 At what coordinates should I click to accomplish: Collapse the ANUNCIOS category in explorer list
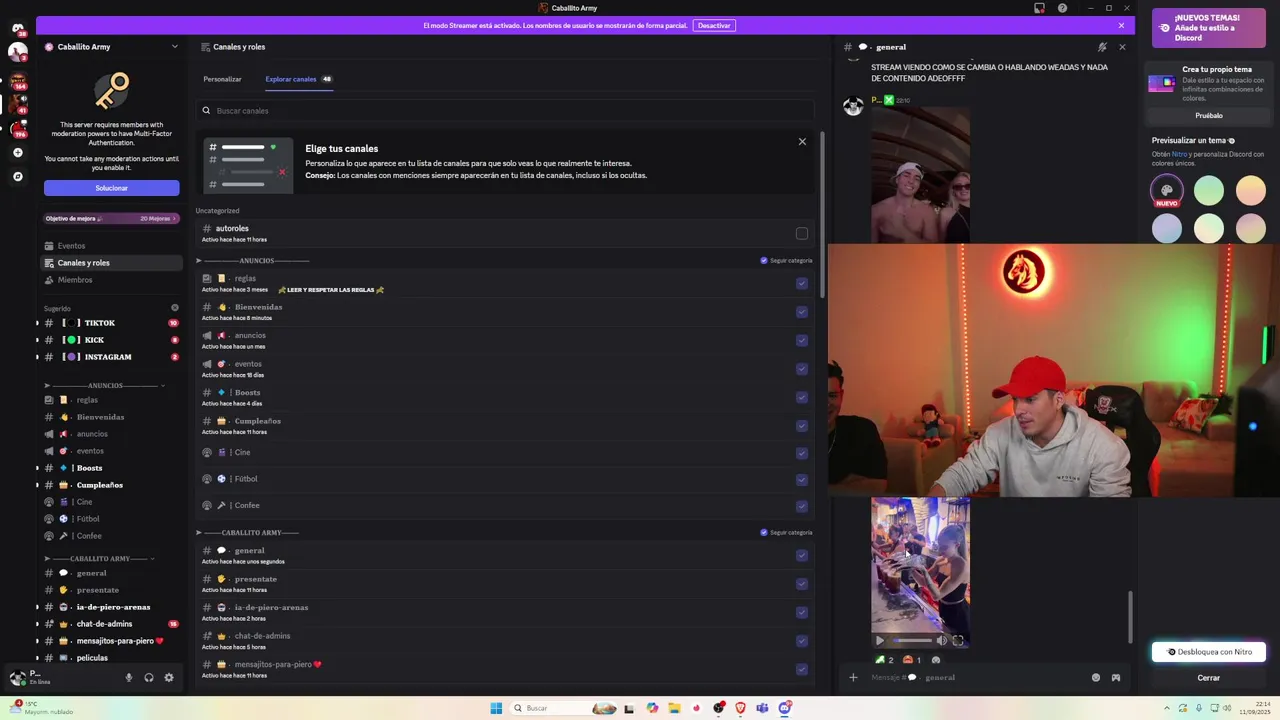point(199,260)
